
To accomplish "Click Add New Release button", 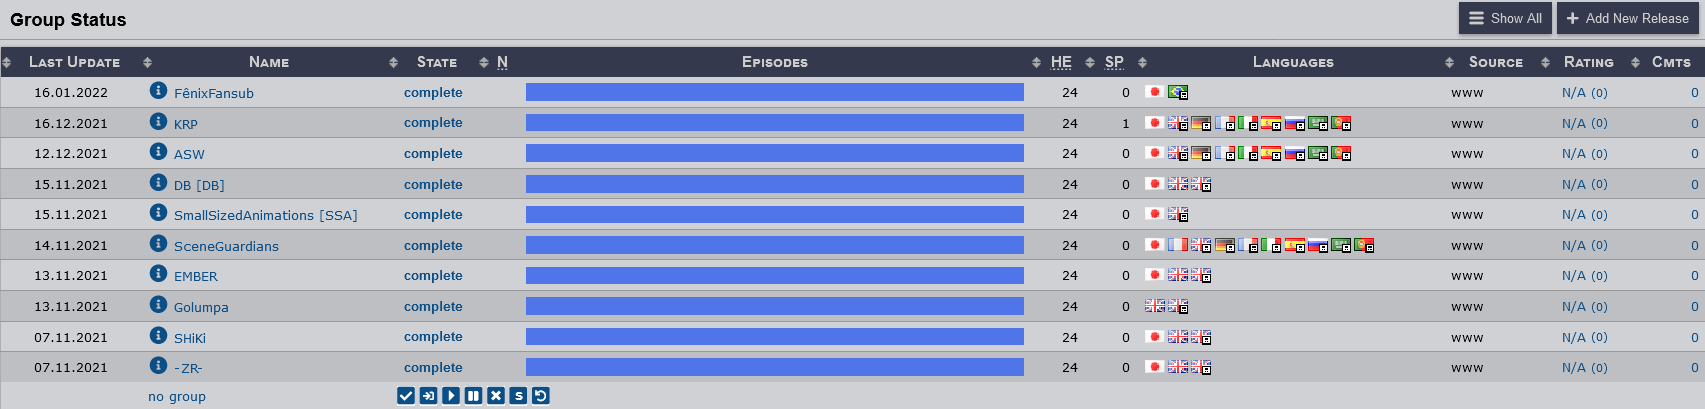I will click(1627, 18).
